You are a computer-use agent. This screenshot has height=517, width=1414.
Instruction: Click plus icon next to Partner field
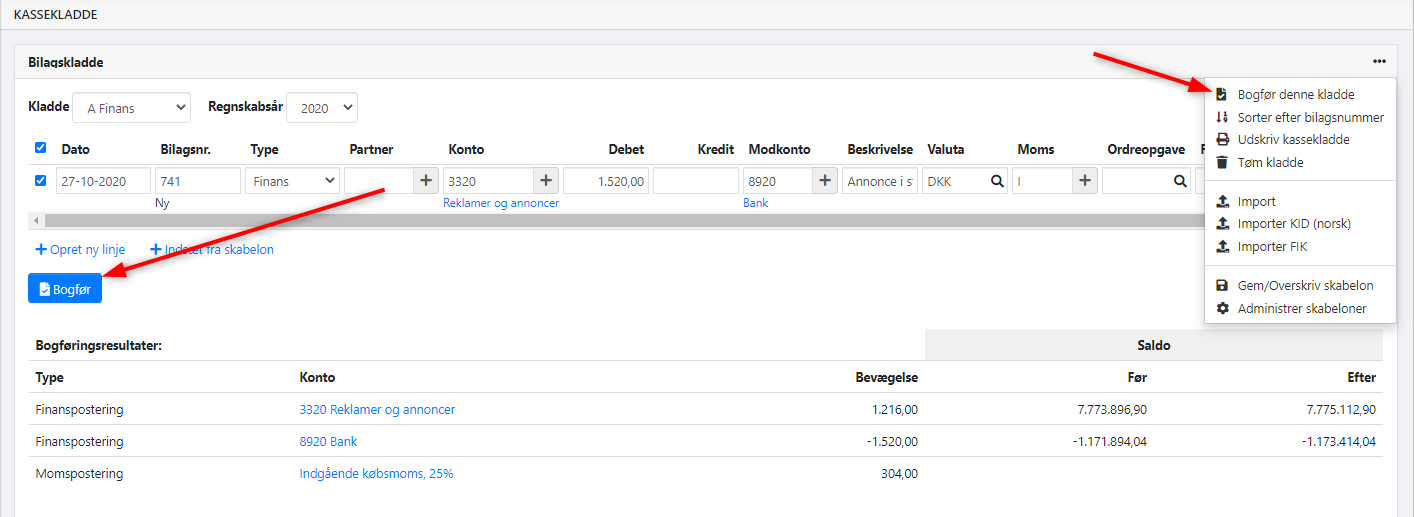point(426,181)
